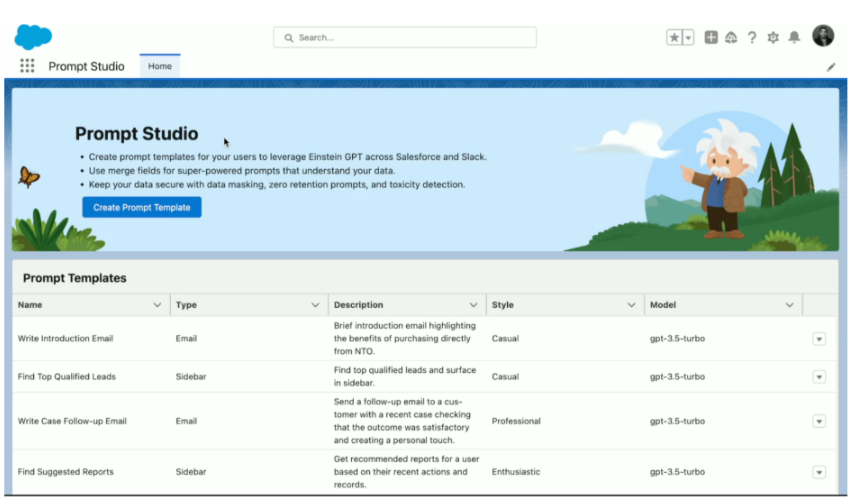The width and height of the screenshot is (853, 499).
Task: Open the Setup gear icon
Action: 773,38
